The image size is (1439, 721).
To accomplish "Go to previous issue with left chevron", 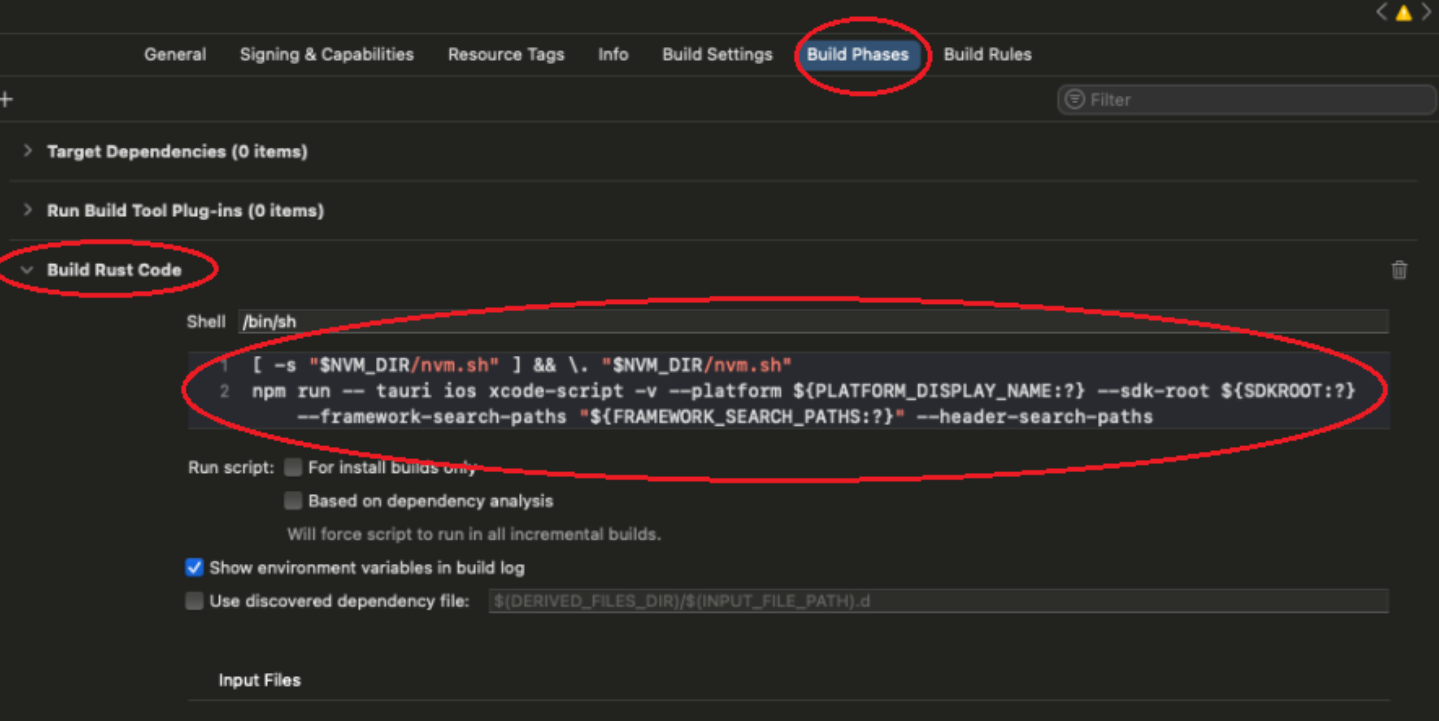I will coord(1382,13).
